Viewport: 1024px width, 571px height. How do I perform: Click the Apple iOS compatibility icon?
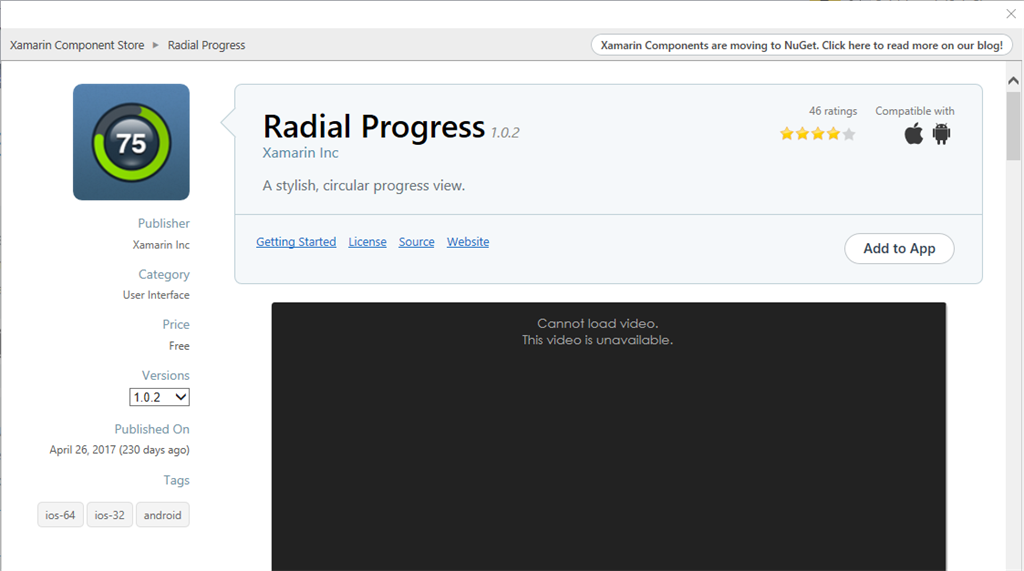(914, 133)
